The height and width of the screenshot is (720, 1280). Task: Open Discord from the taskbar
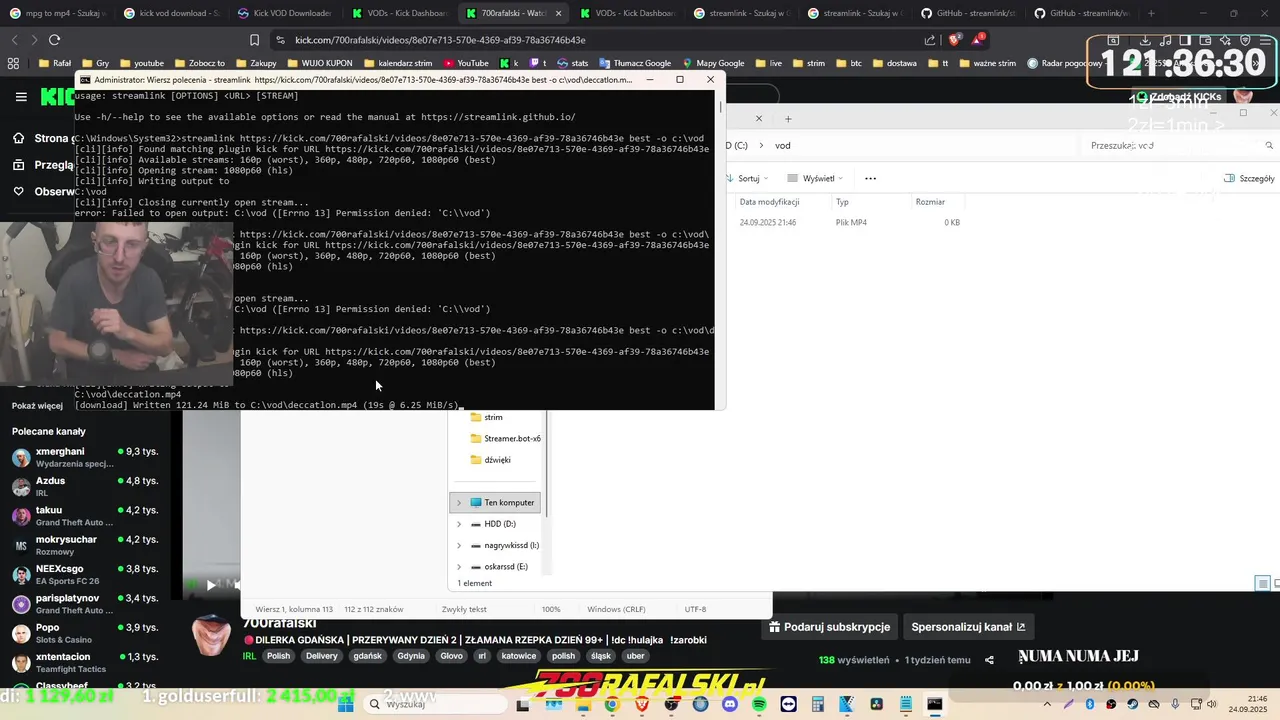[x=729, y=704]
